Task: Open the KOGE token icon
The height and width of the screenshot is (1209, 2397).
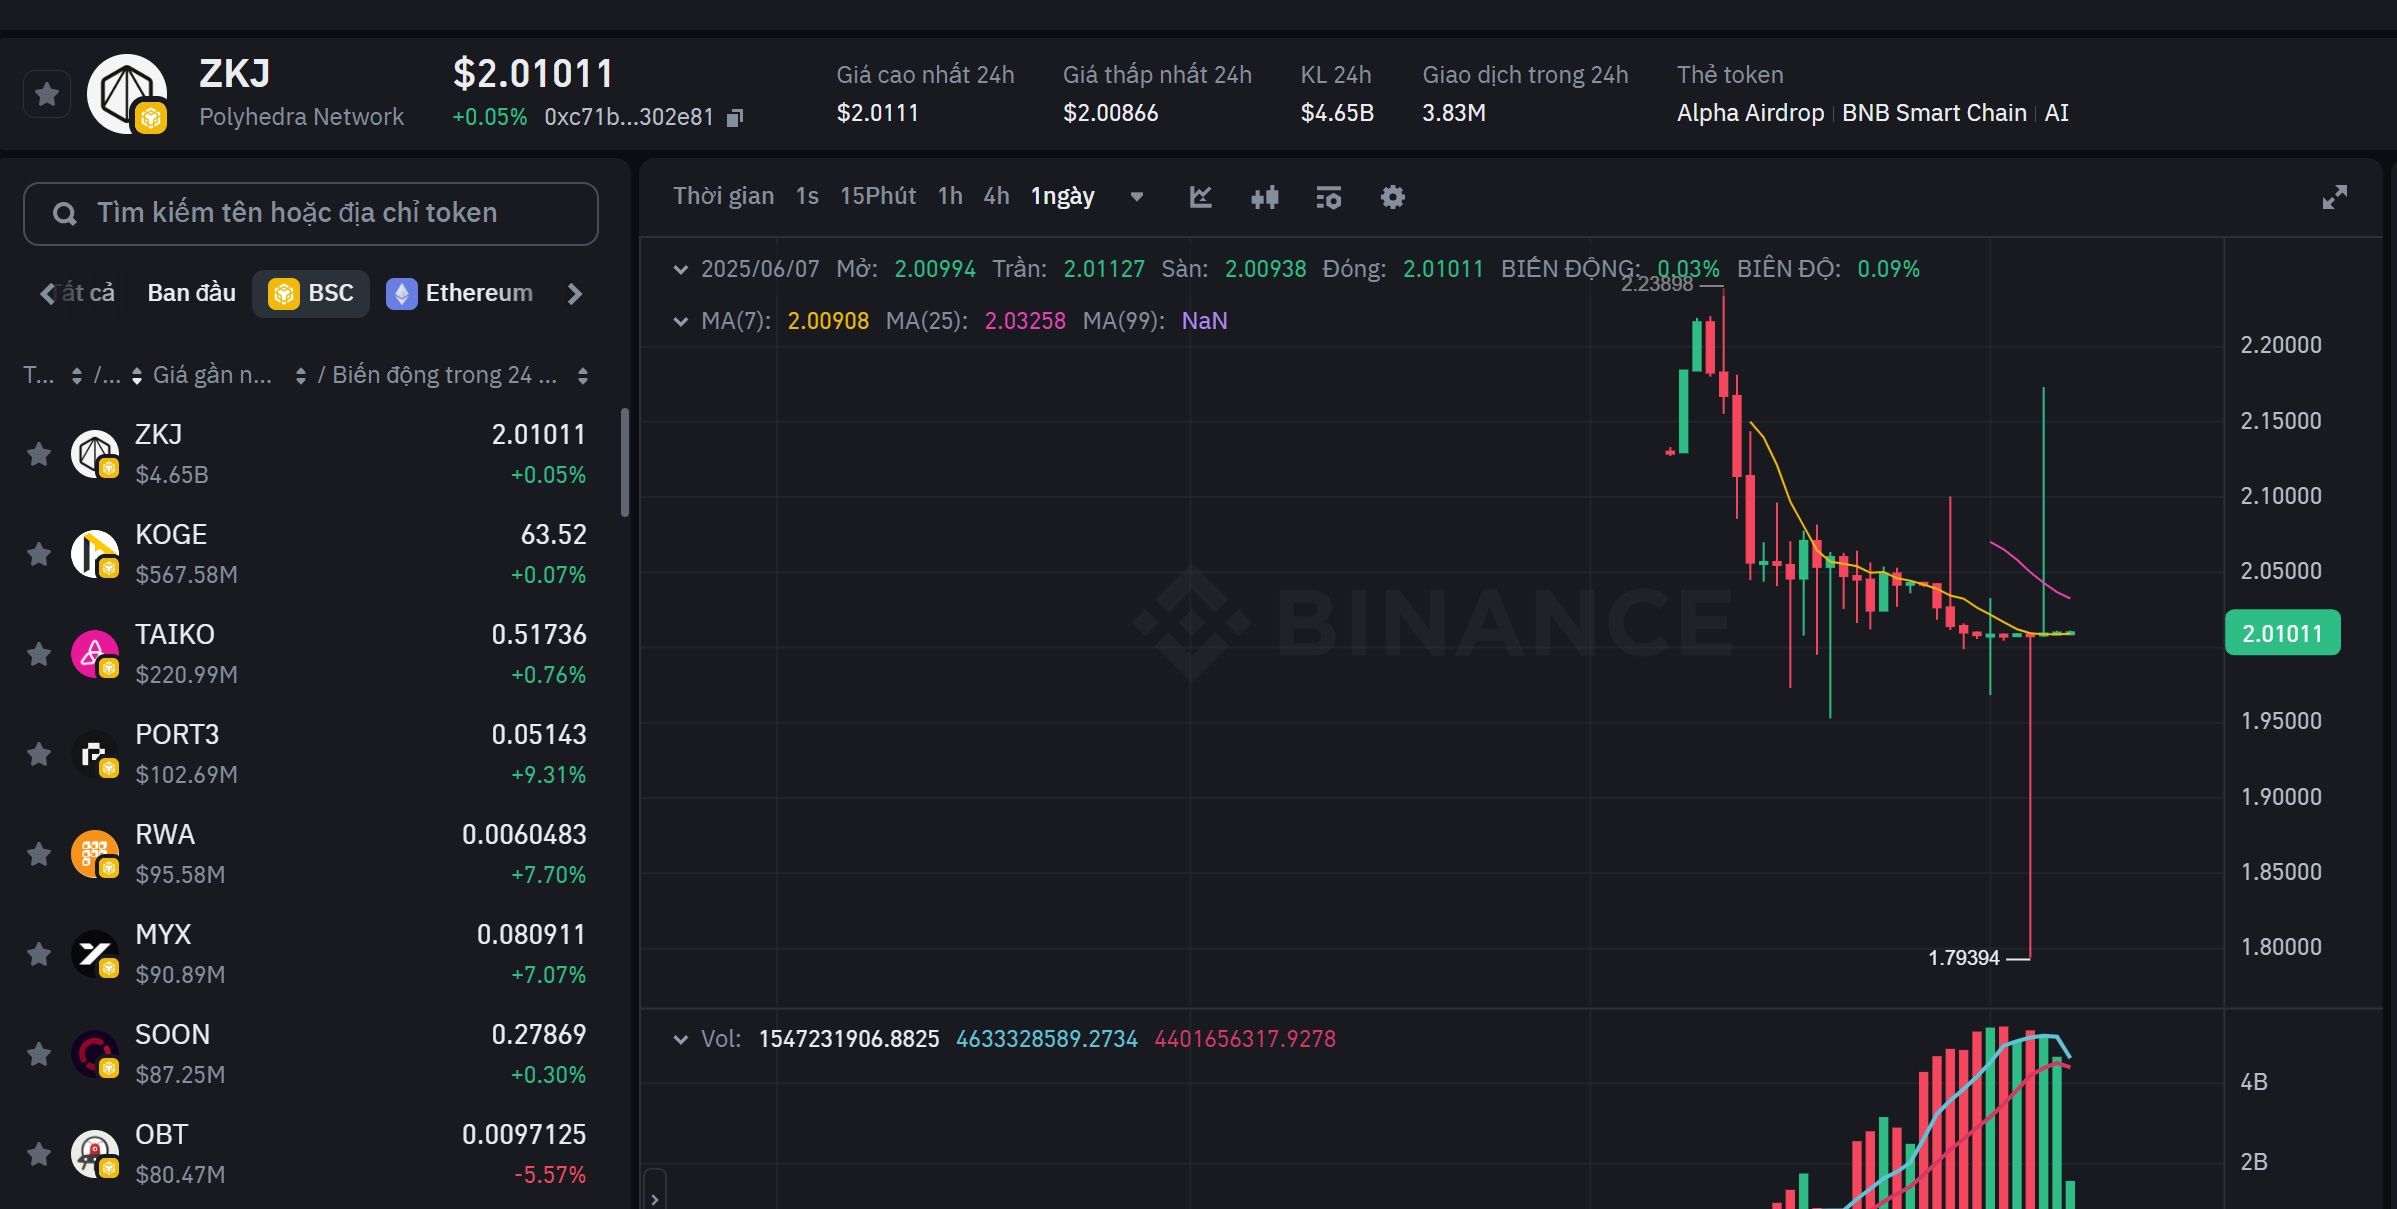Action: click(x=95, y=554)
